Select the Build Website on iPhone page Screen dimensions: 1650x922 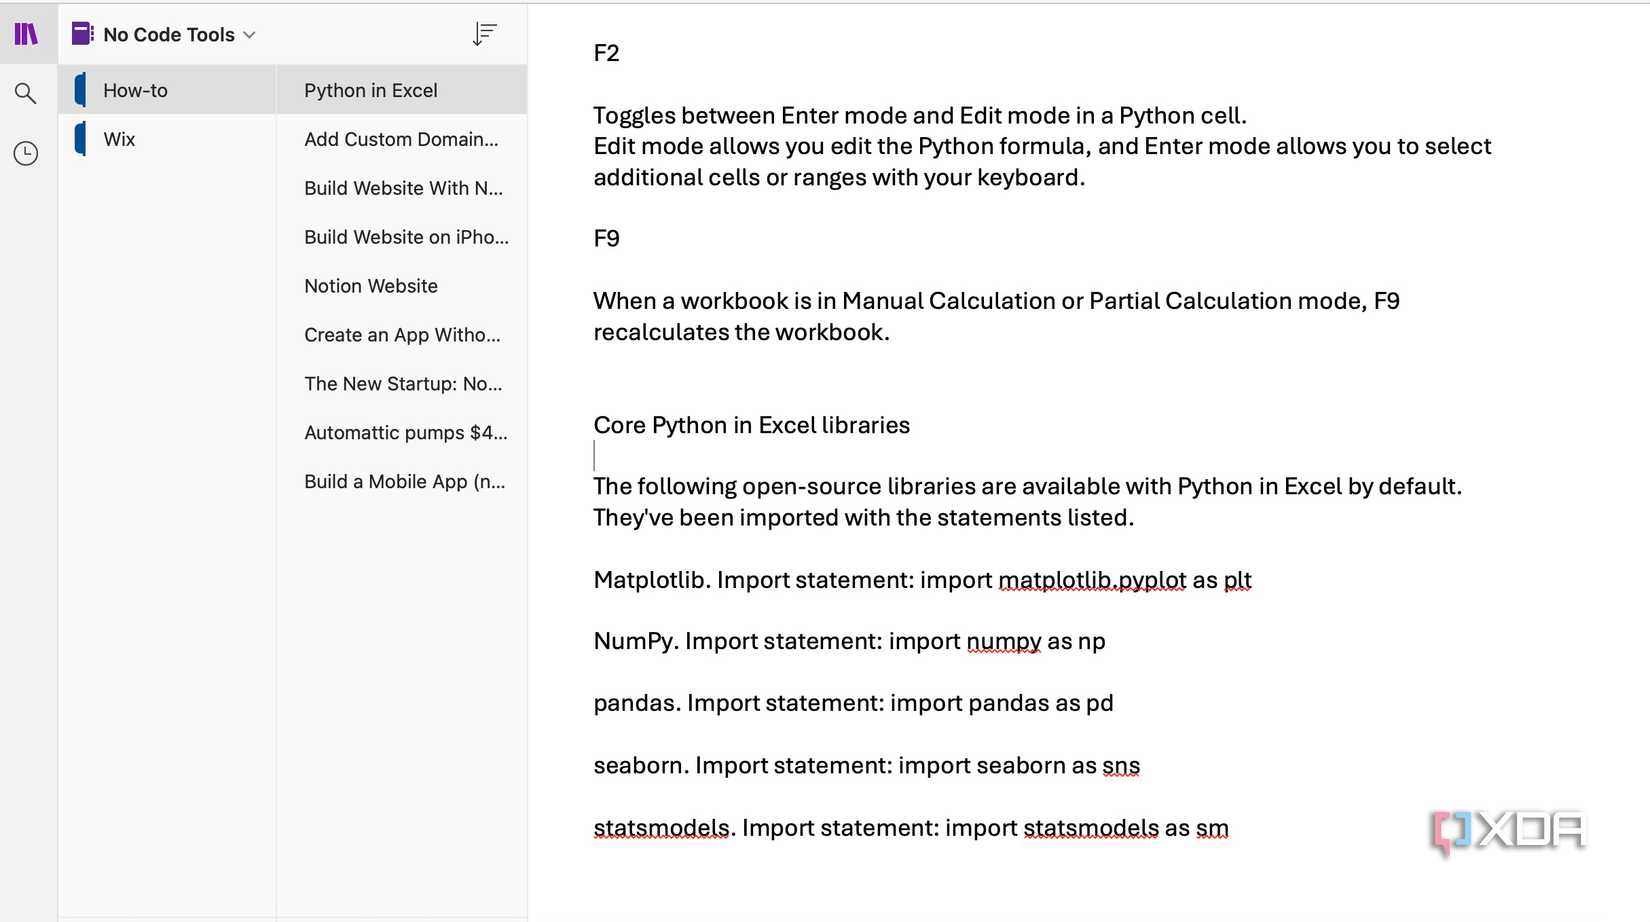[x=406, y=237]
